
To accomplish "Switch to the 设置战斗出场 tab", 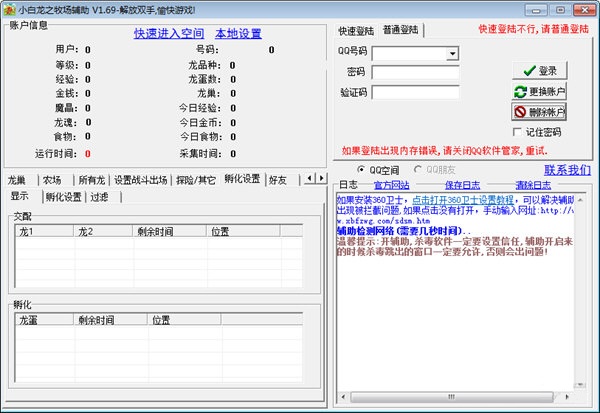I will [x=140, y=180].
